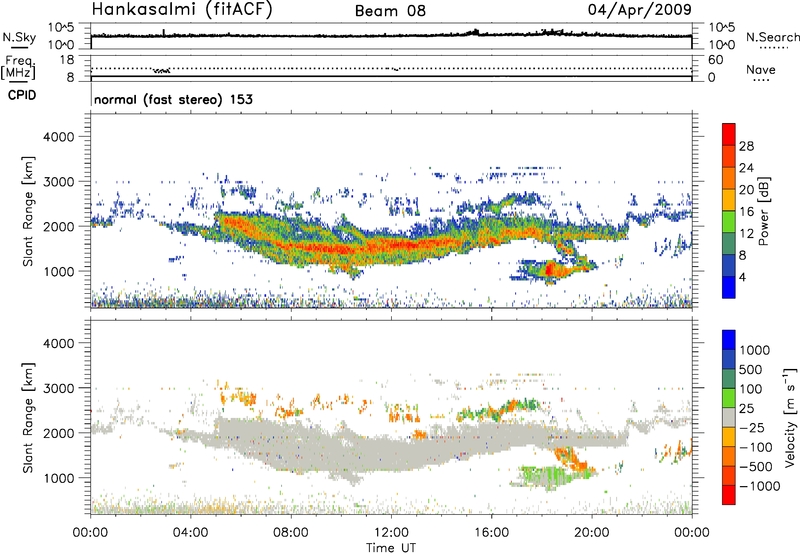Image resolution: width=800 pixels, height=554 pixels.
Task: Pick the red bottom segment of velocity color bar
Action: 729,495
